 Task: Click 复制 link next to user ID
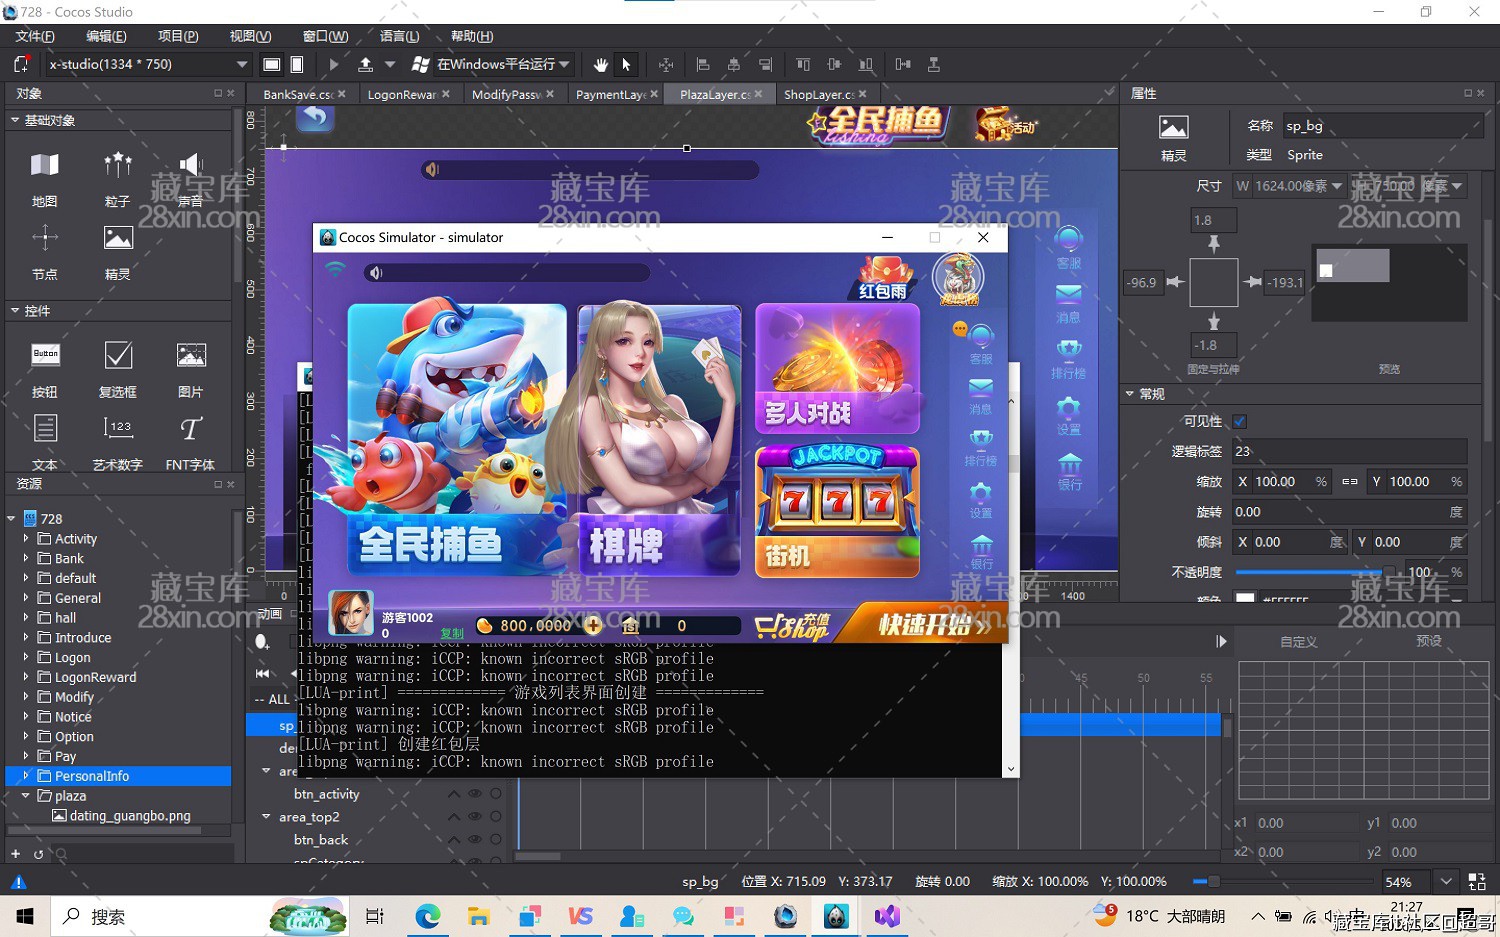(x=452, y=634)
